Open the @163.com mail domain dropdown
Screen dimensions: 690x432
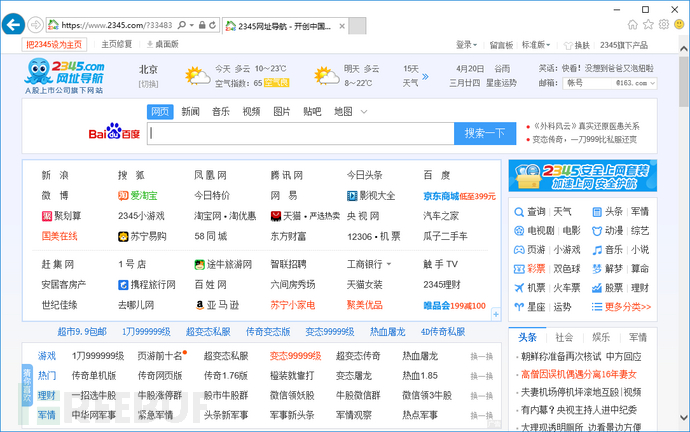tap(636, 83)
